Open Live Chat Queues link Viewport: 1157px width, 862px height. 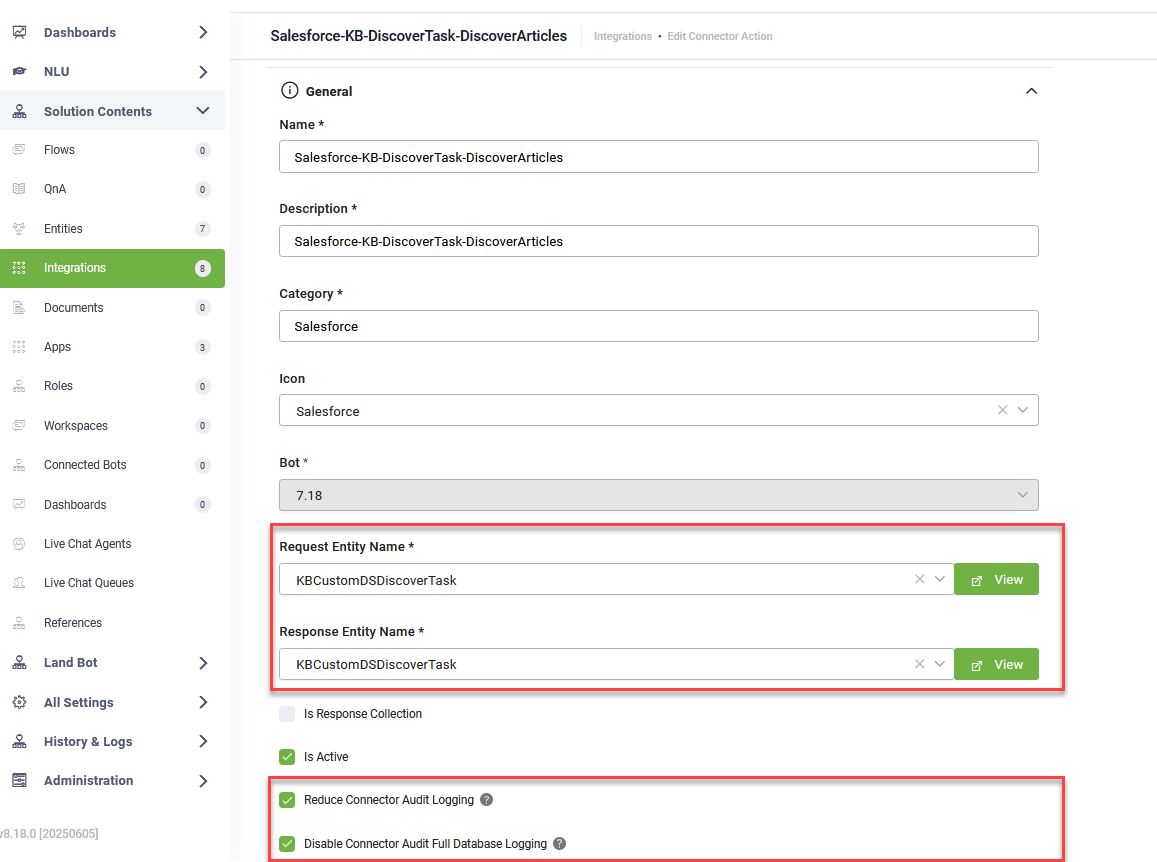coord(89,583)
